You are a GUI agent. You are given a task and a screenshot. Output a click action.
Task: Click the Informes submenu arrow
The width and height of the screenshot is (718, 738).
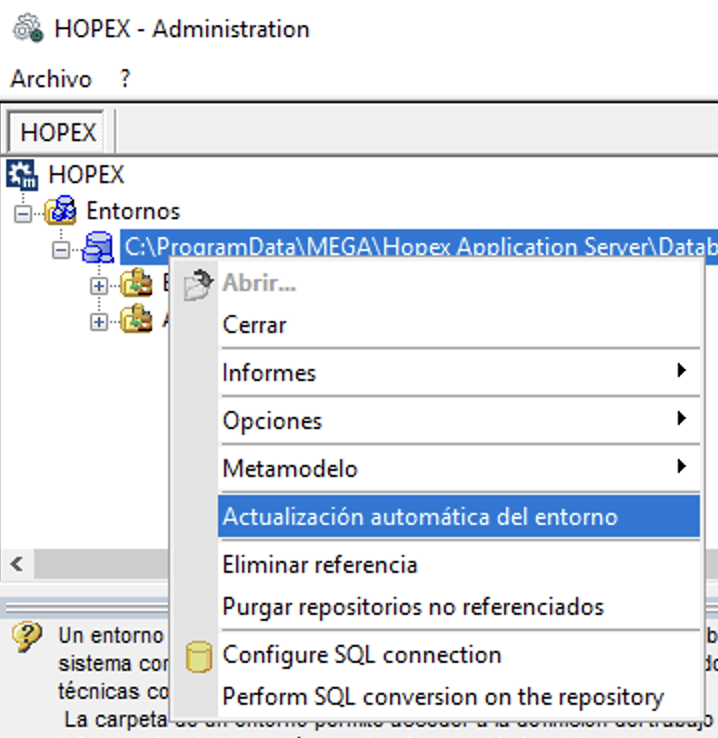(x=681, y=371)
